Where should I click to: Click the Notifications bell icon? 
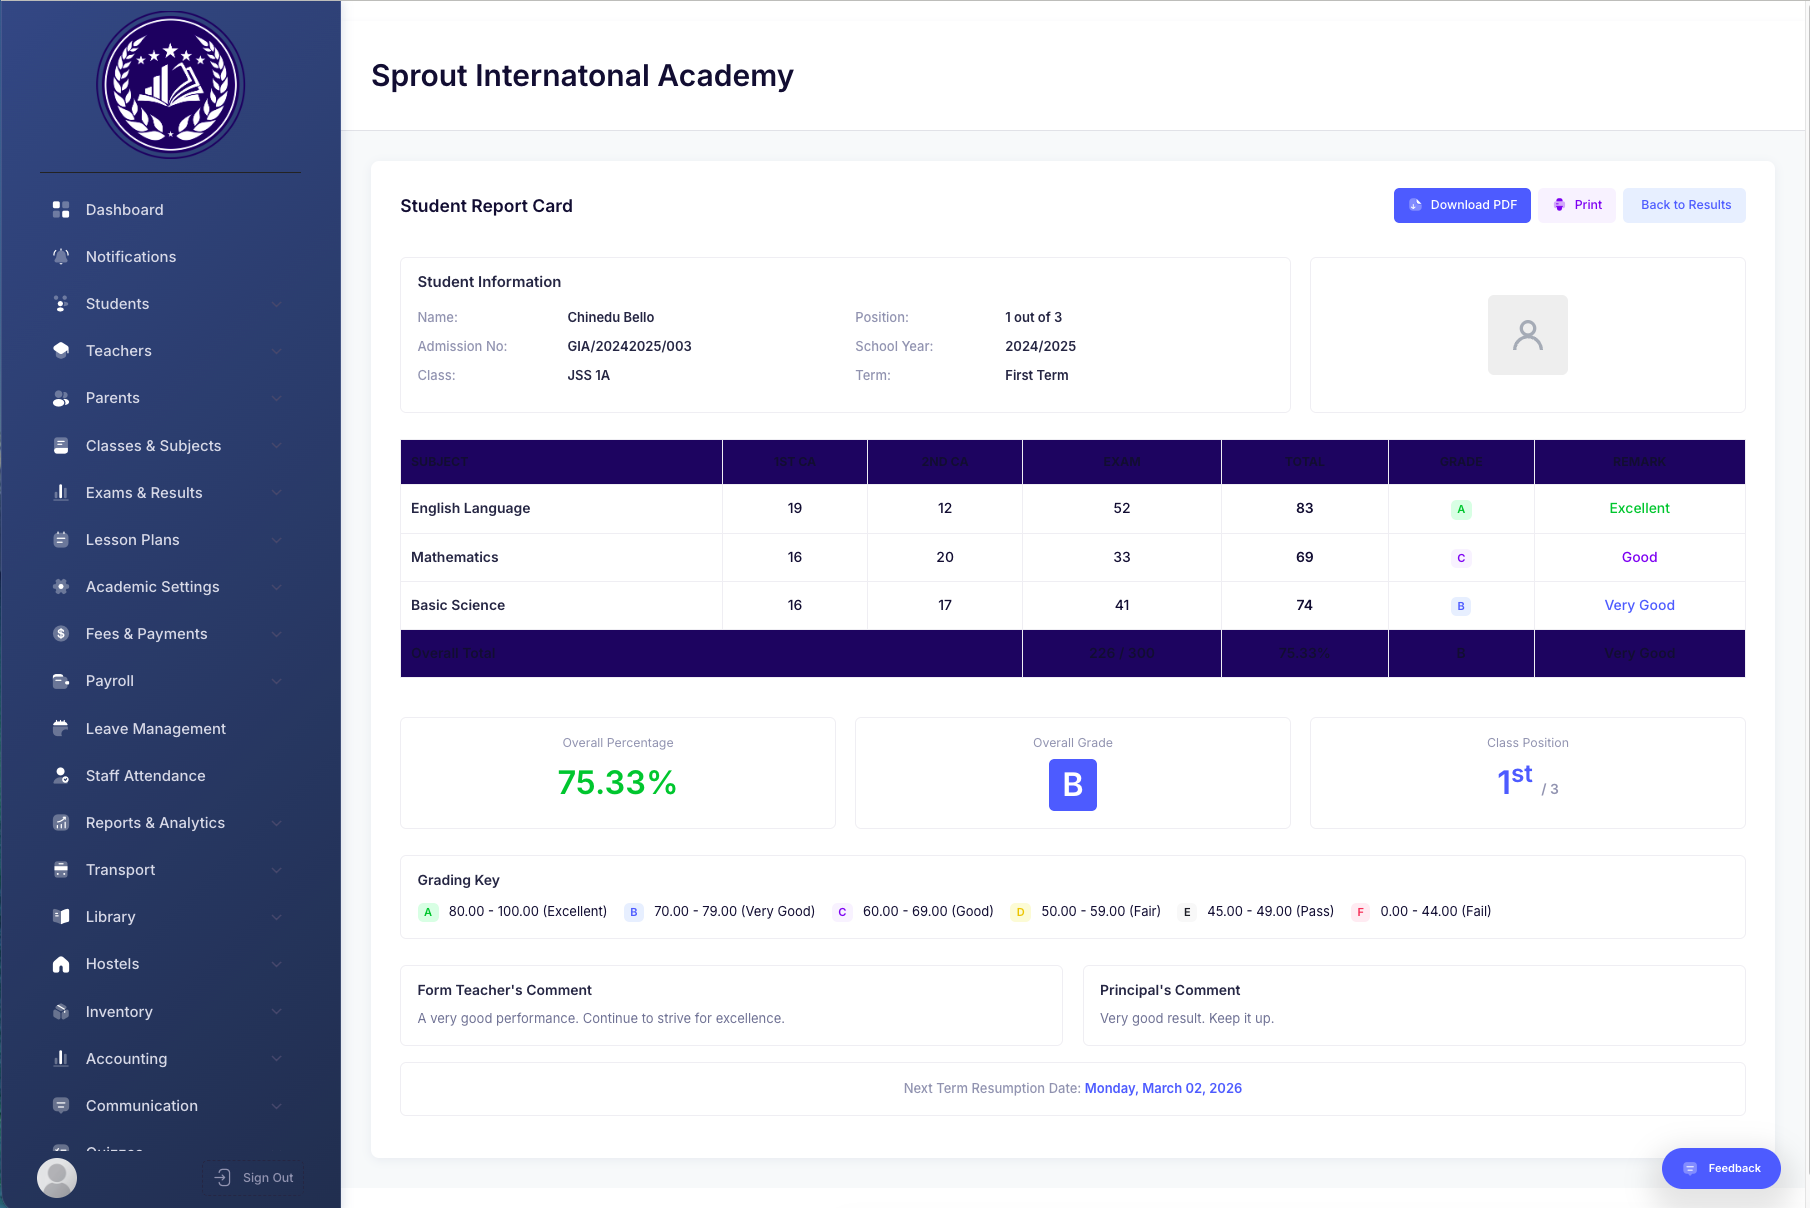[61, 256]
